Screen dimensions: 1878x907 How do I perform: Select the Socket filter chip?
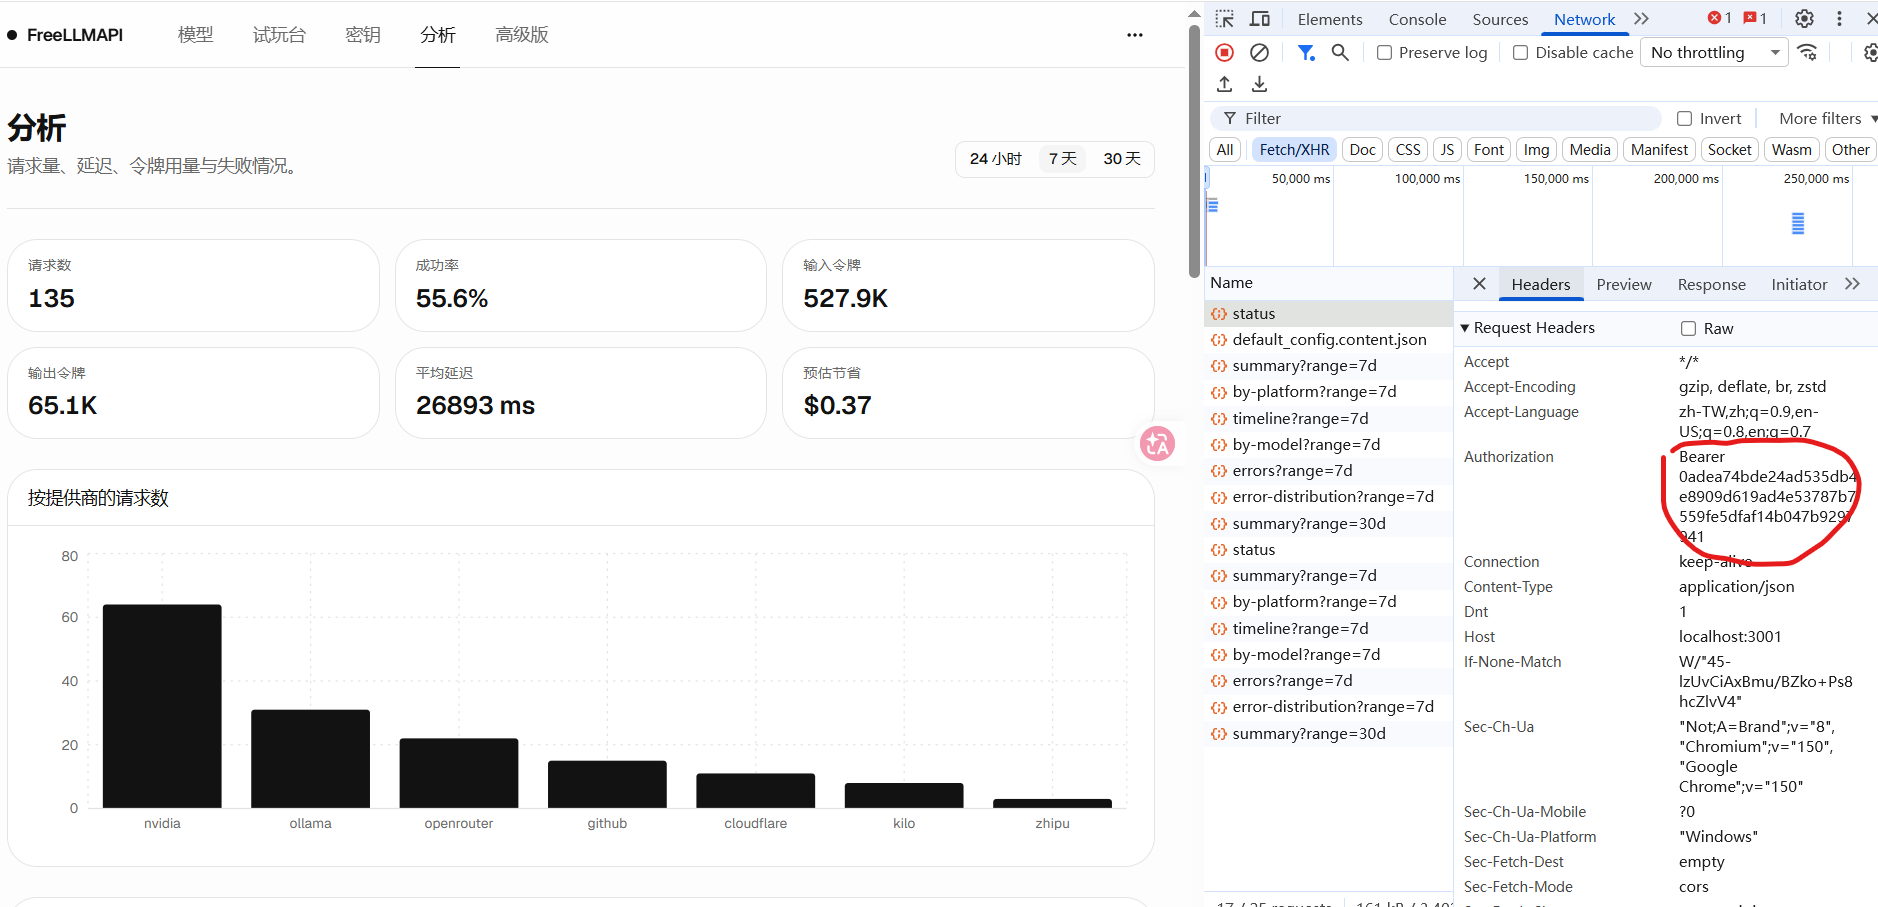tap(1730, 150)
